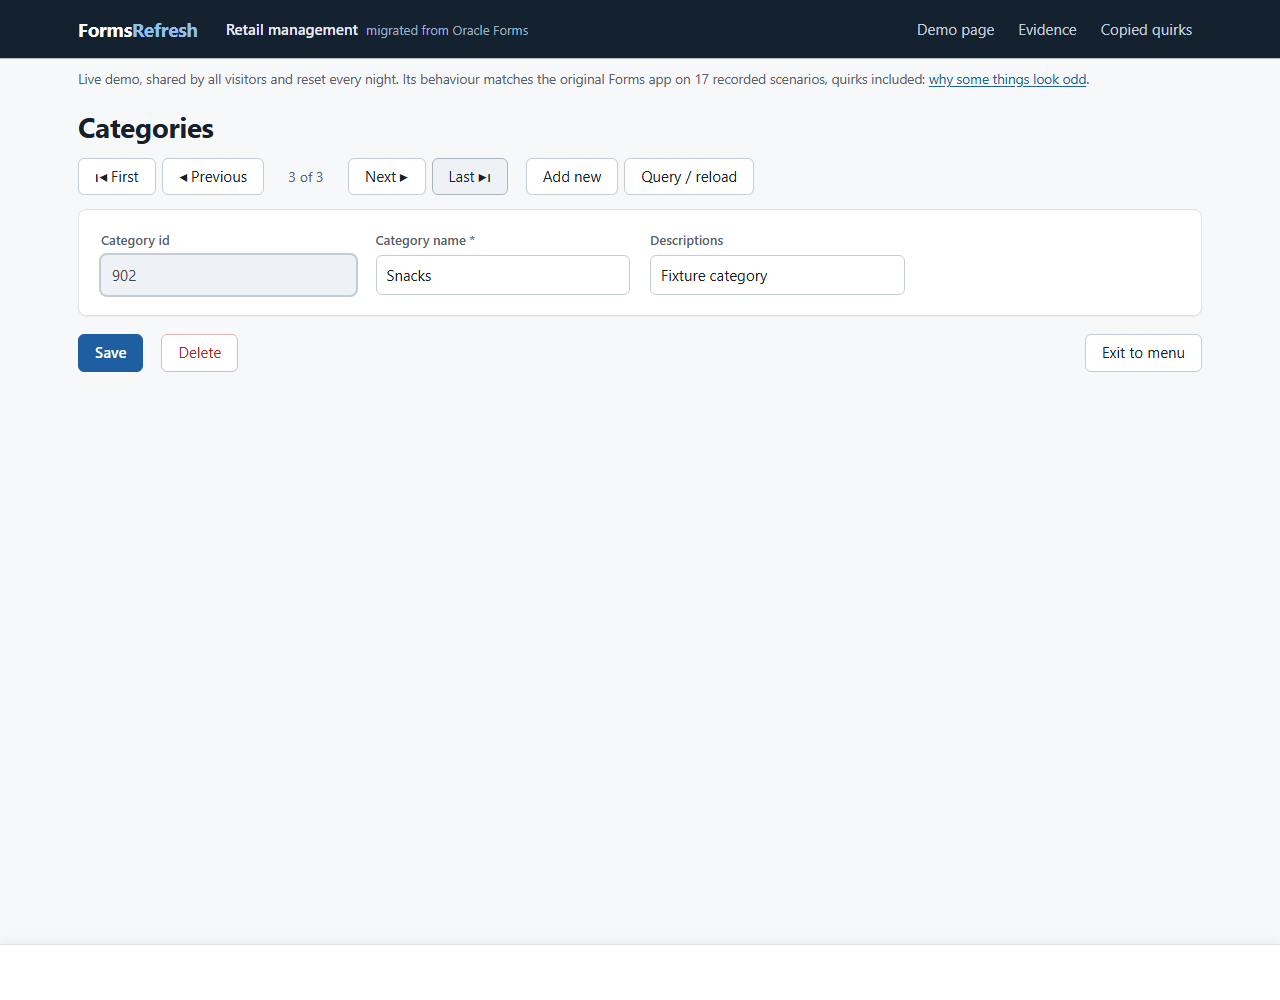Click the 'migrated from Oracle Forms' text

coord(447,31)
